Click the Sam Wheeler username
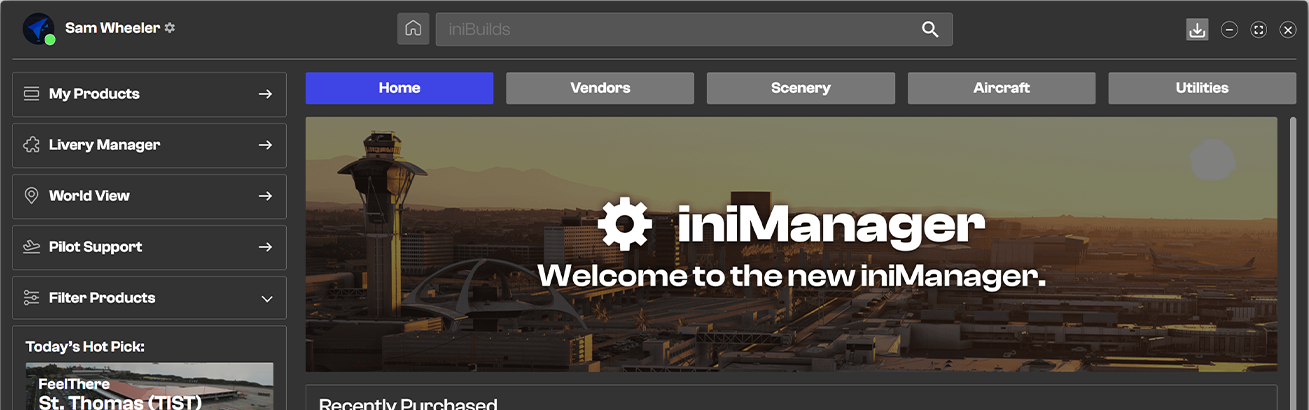This screenshot has height=410, width=1309. point(112,28)
